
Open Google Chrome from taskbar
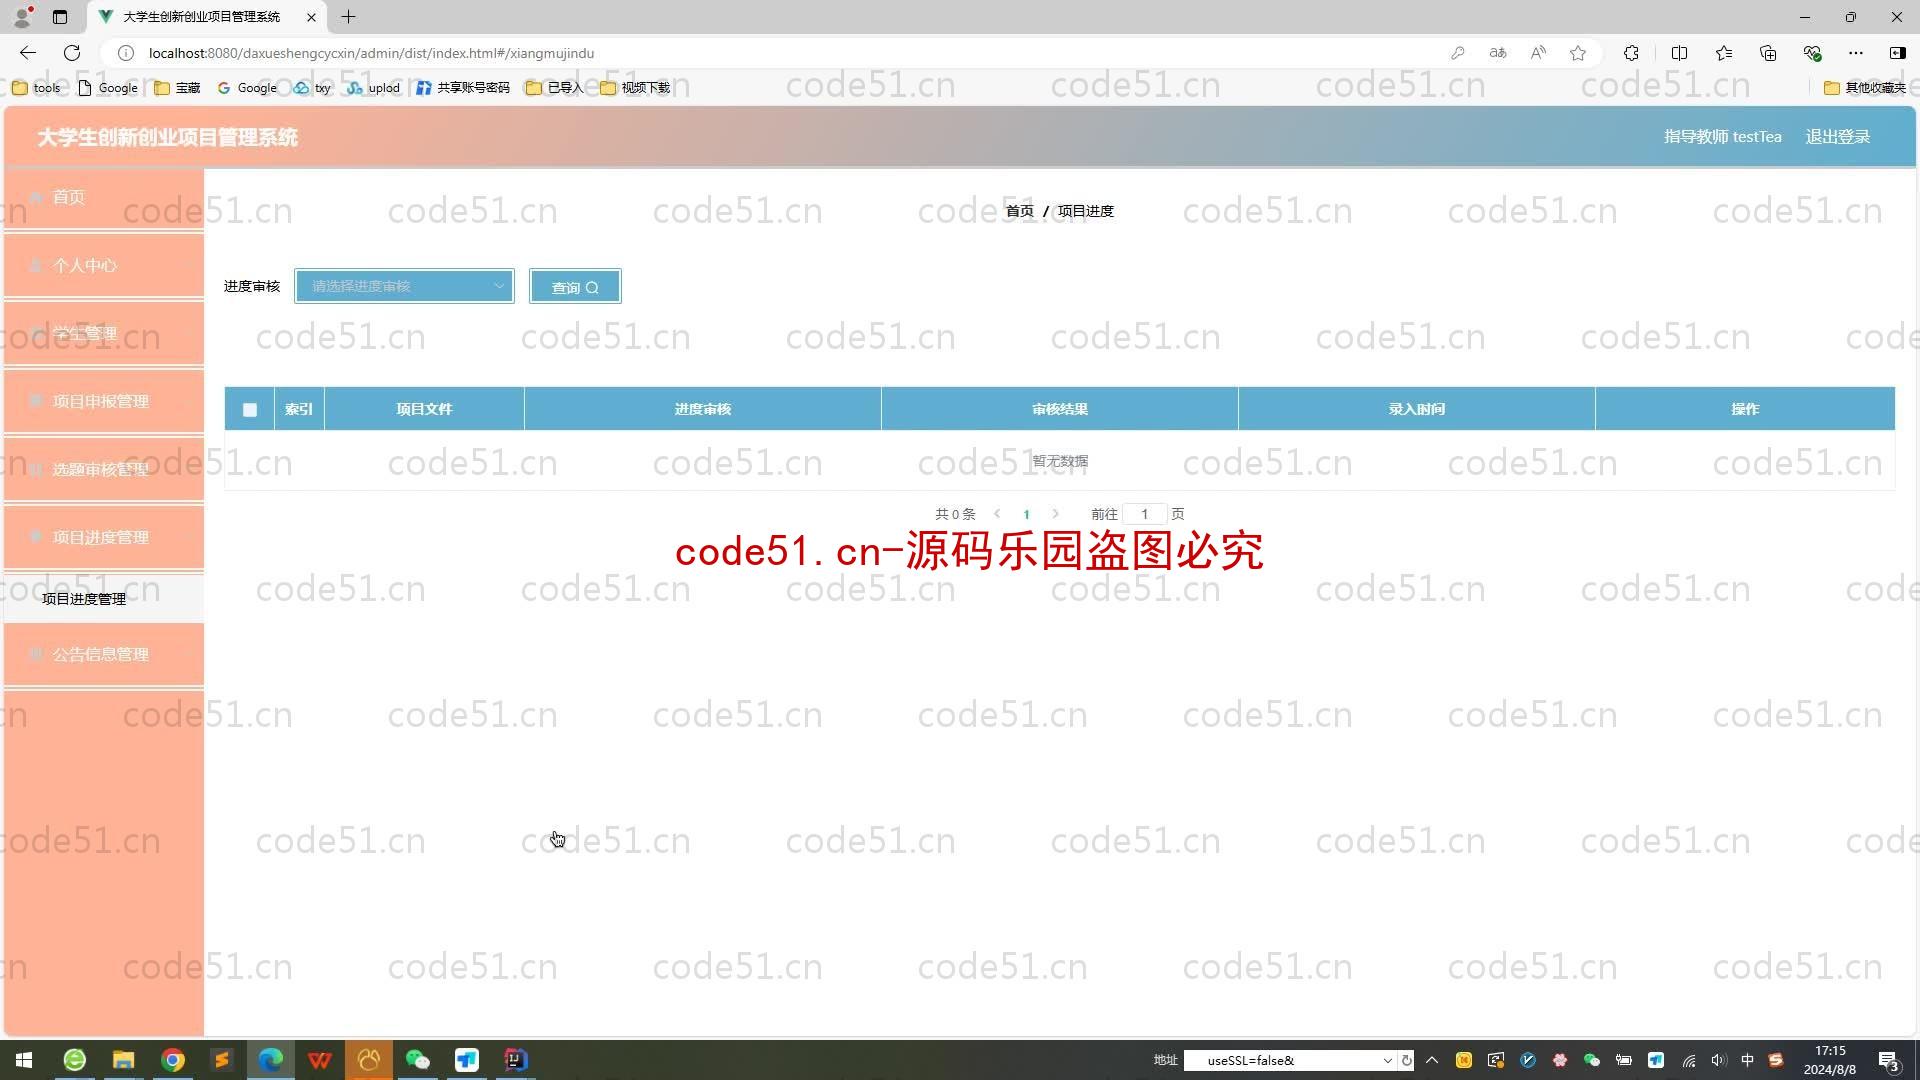pyautogui.click(x=173, y=1060)
